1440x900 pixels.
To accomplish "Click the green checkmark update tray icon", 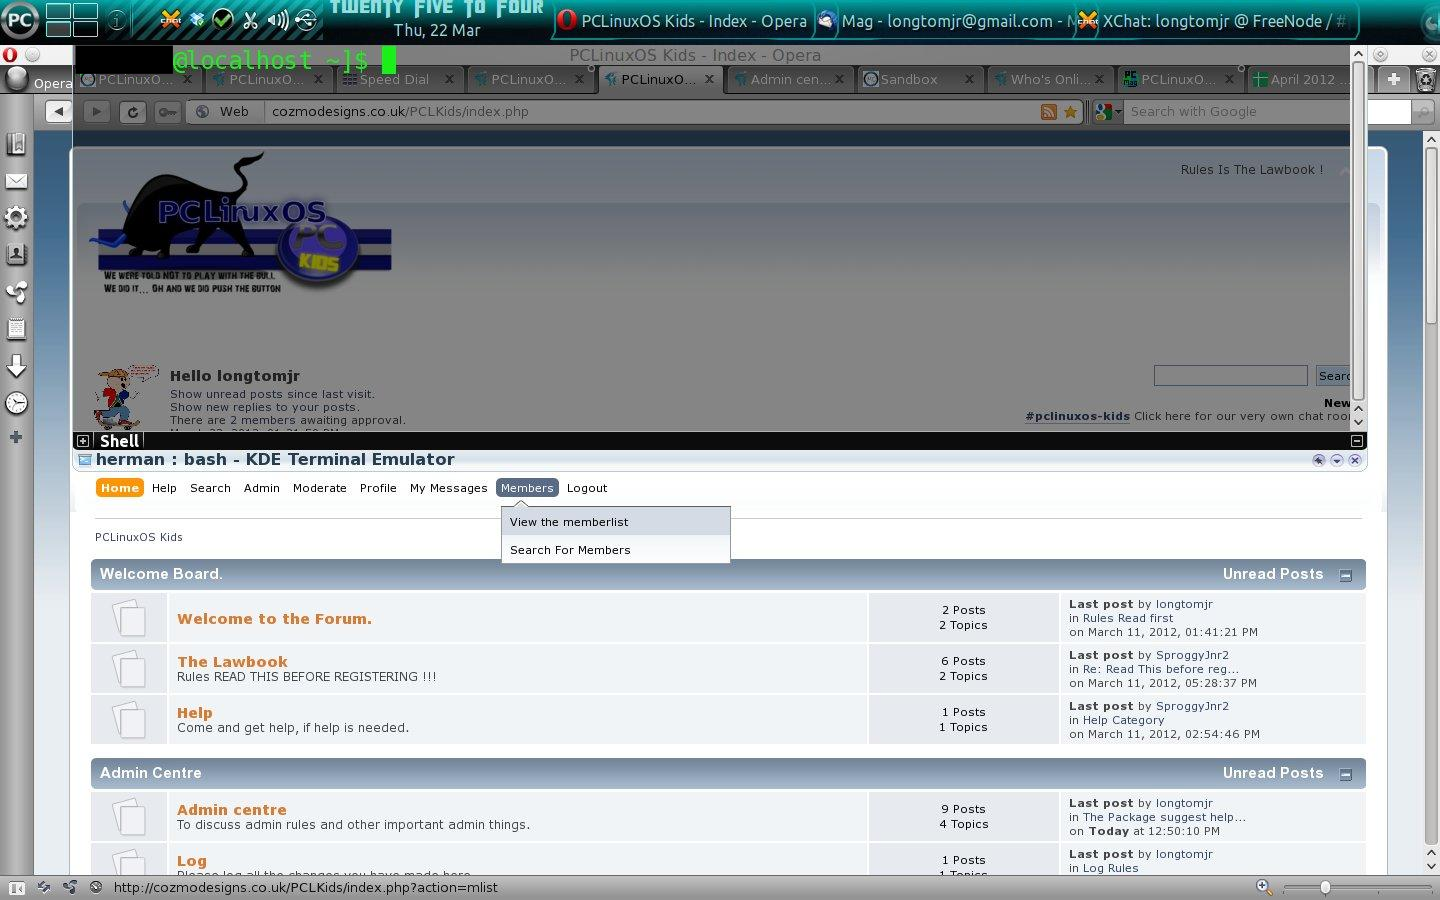I will (x=224, y=19).
